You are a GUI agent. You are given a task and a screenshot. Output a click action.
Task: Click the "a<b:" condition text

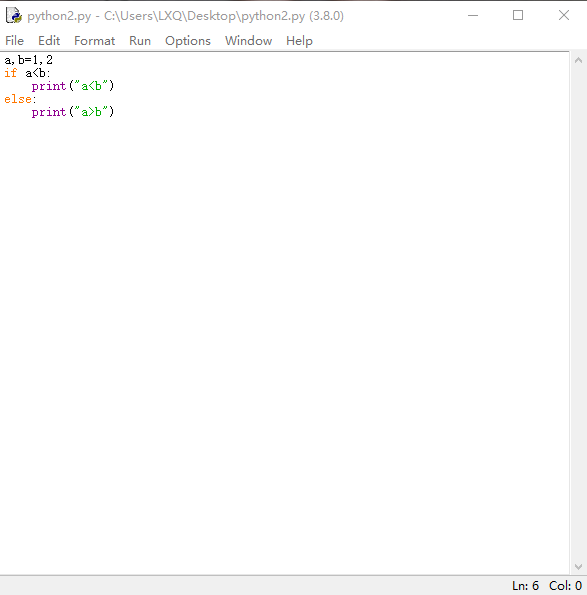click(38, 73)
